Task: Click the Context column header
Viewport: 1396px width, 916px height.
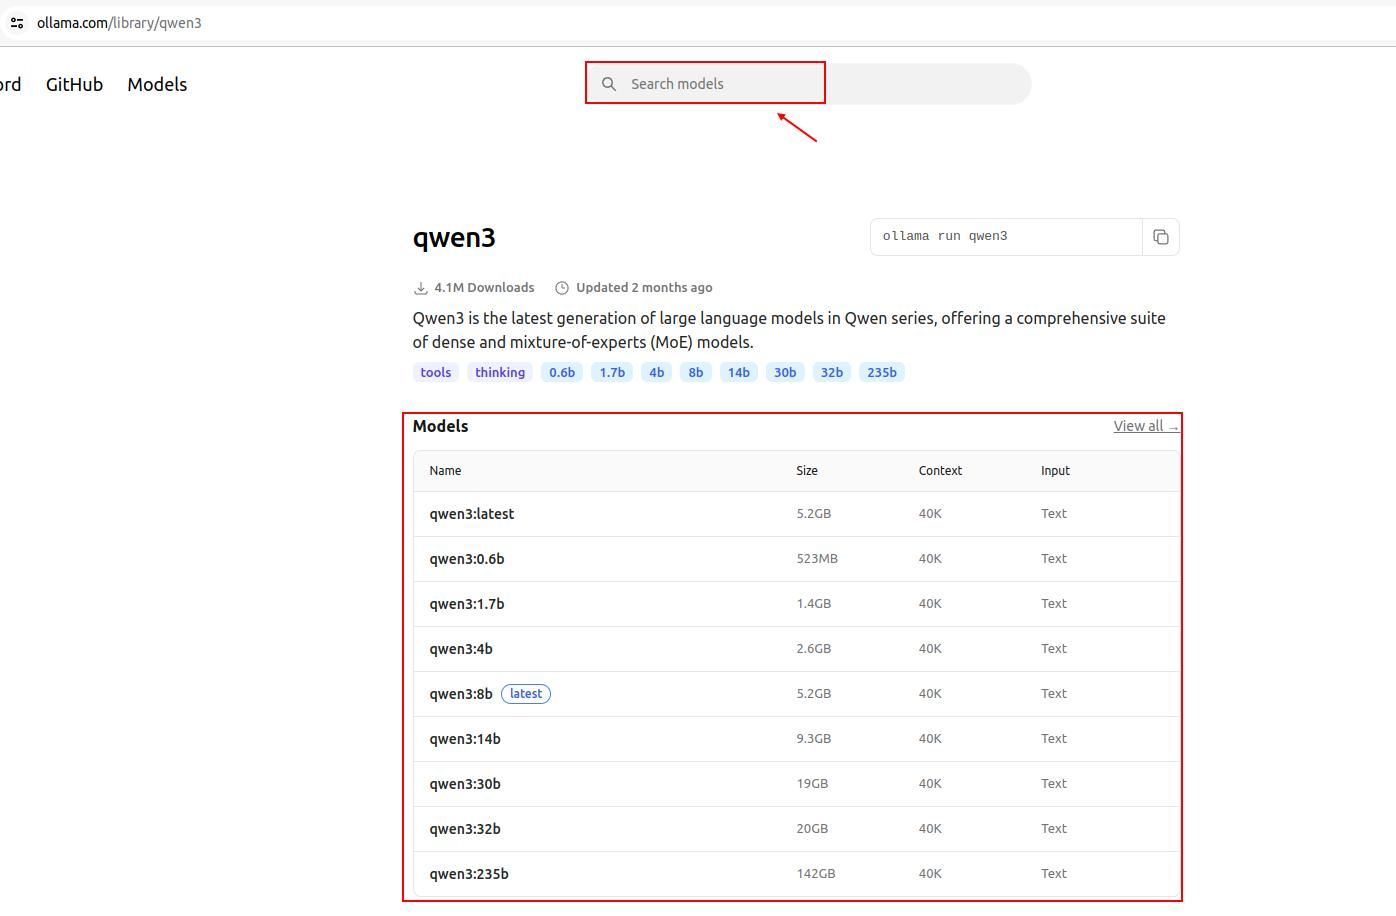Action: pyautogui.click(x=940, y=471)
